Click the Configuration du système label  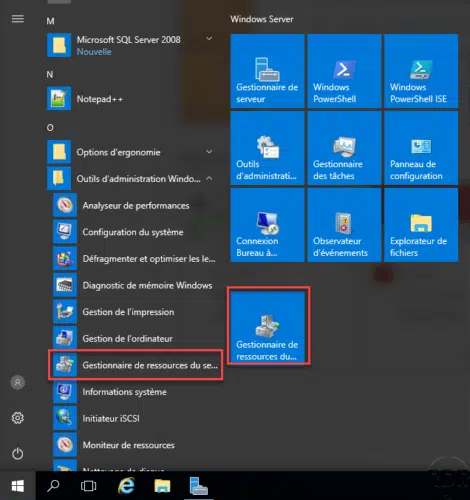[x=133, y=232]
